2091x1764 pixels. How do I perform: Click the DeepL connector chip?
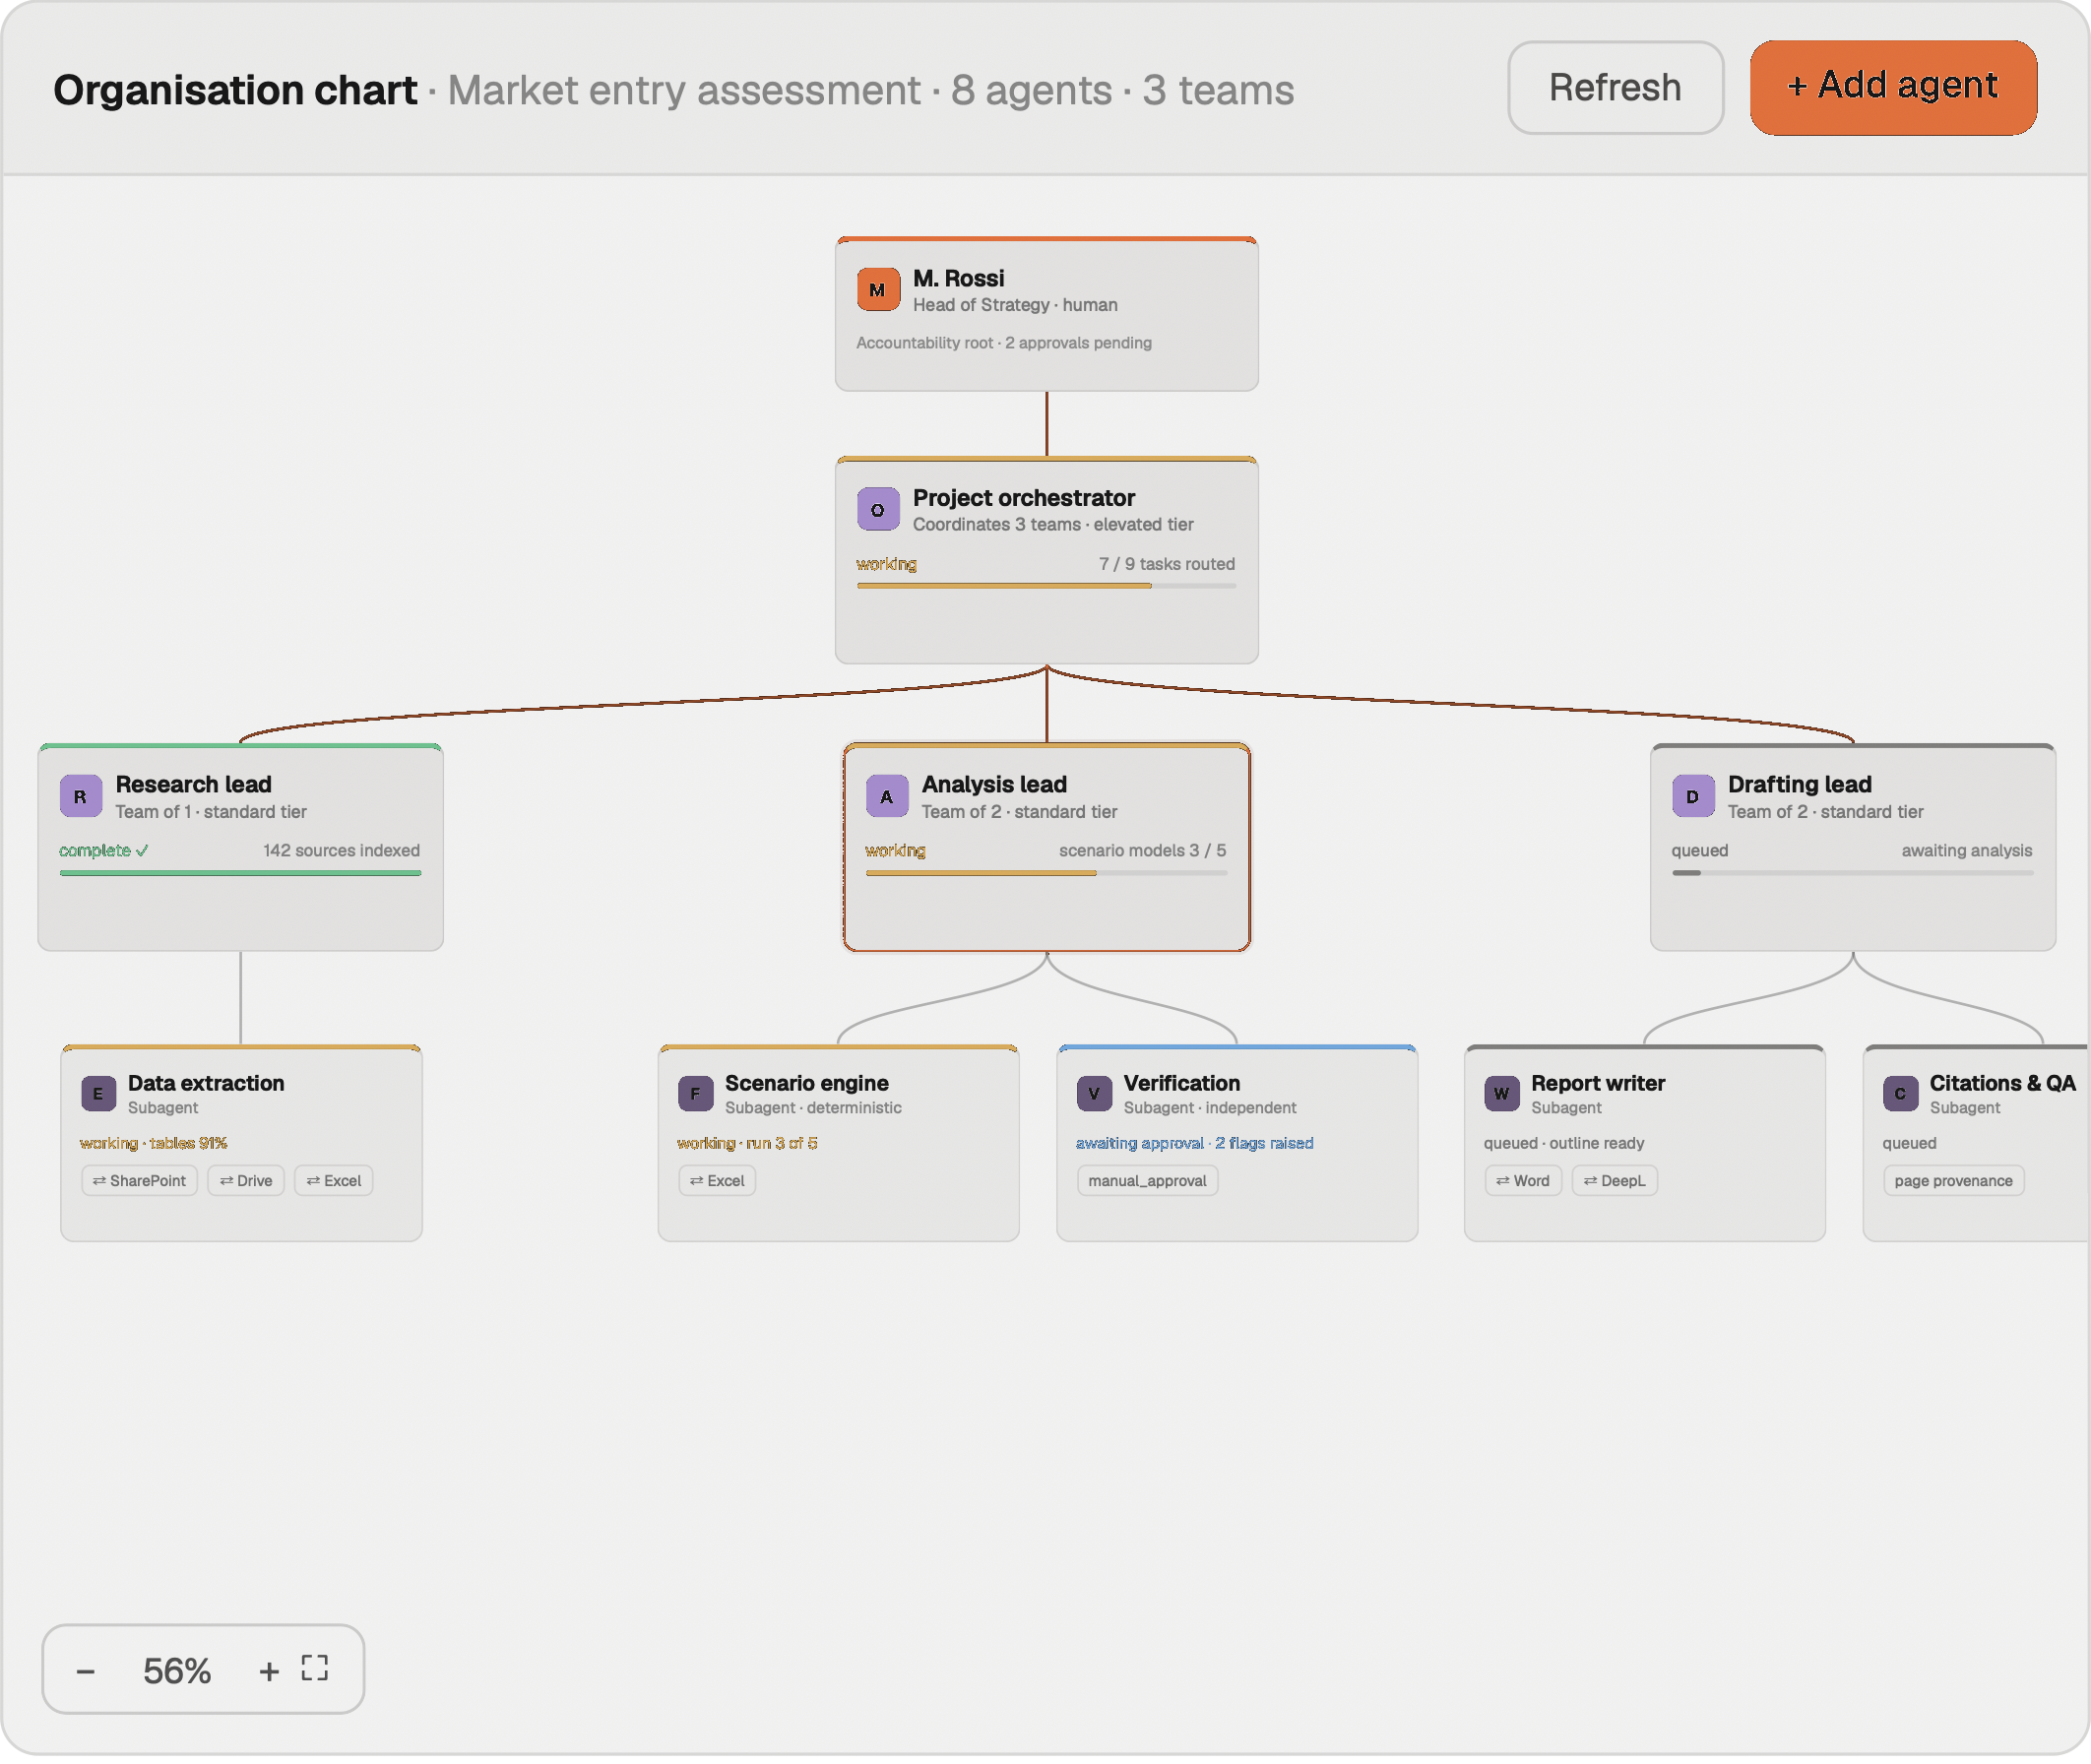point(1614,1181)
